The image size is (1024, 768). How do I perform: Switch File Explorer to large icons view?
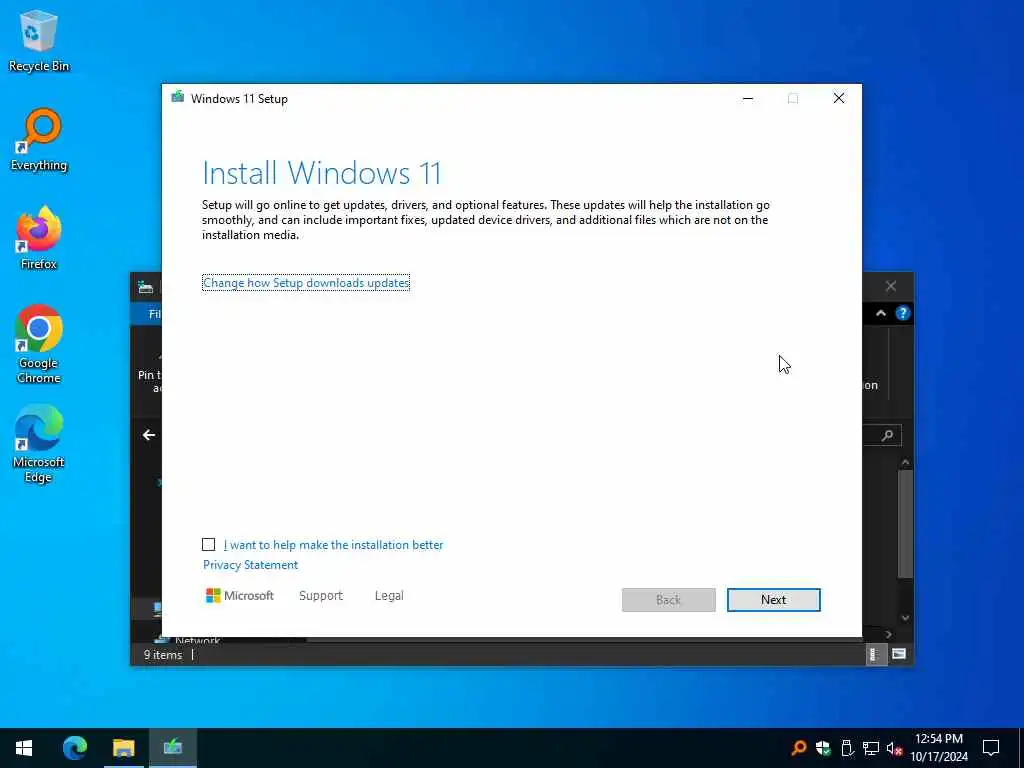click(899, 654)
